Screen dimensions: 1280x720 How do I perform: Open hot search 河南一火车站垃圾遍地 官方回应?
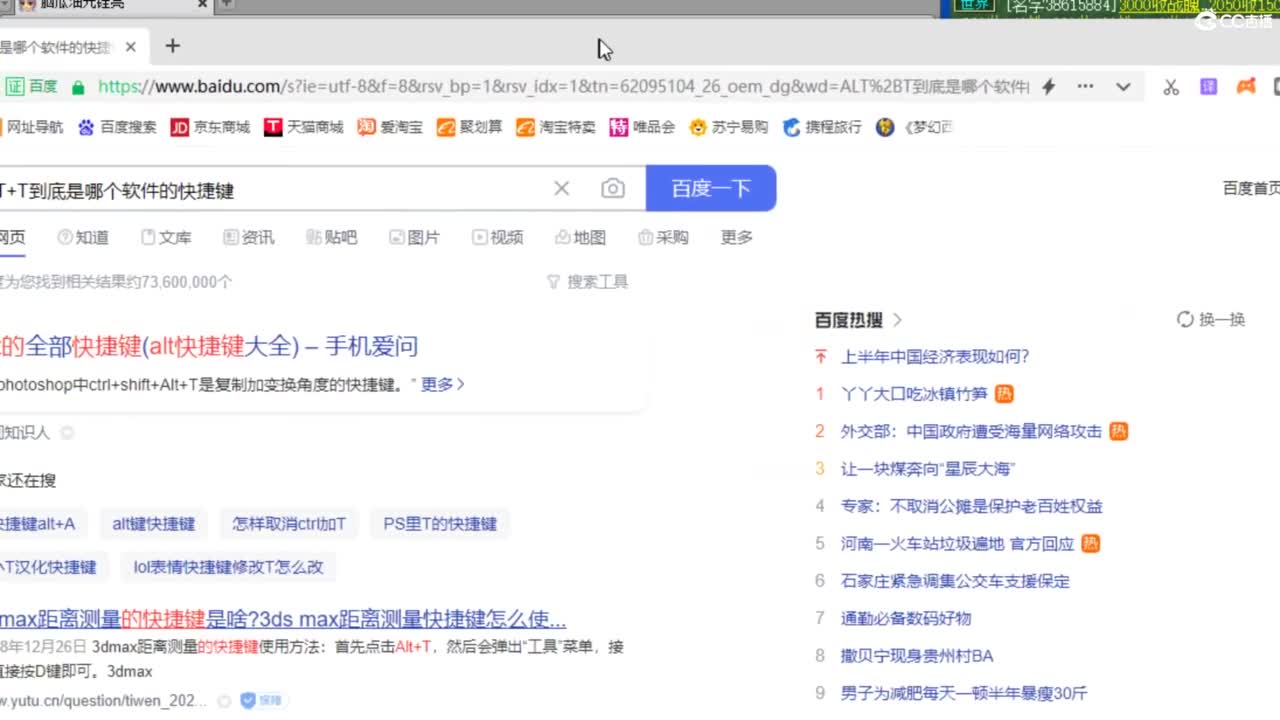(x=957, y=543)
